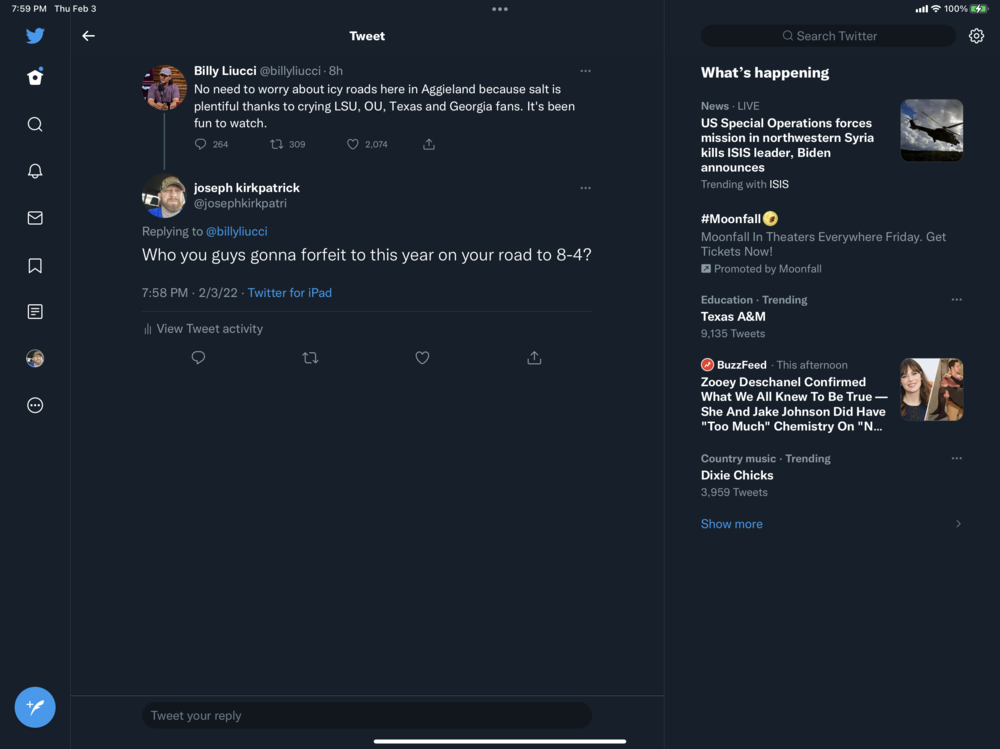Open more options on Billy Liucci's tweet
Screen dimensions: 1000x749
click(585, 71)
